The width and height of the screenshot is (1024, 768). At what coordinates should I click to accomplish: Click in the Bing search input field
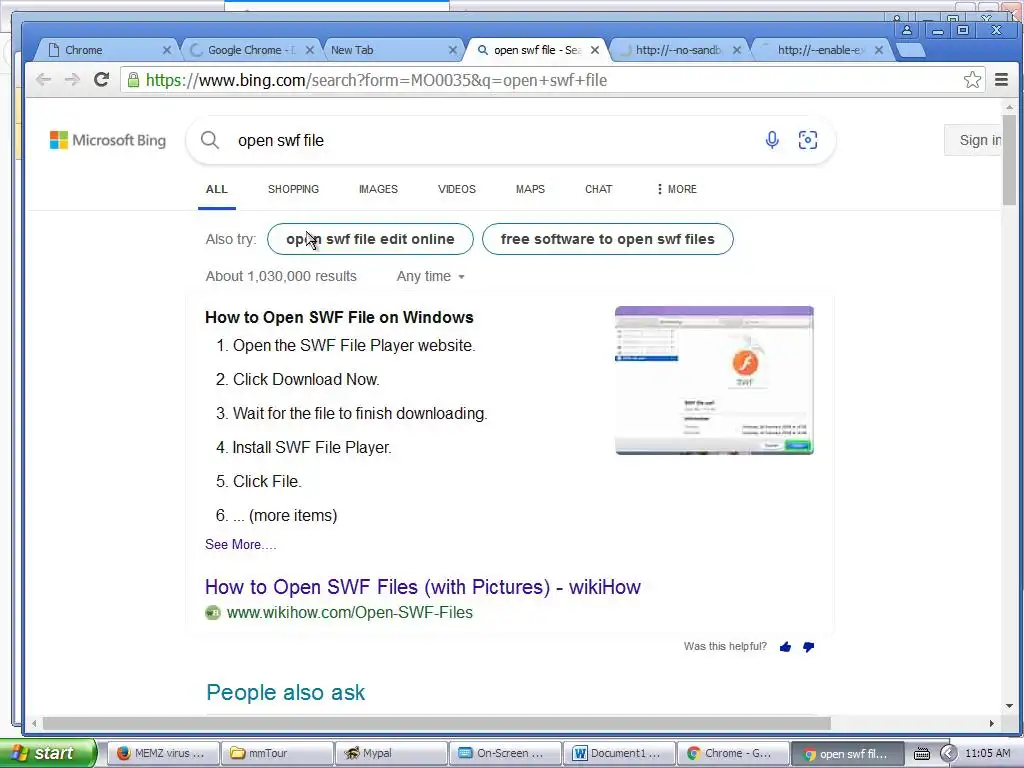496,140
